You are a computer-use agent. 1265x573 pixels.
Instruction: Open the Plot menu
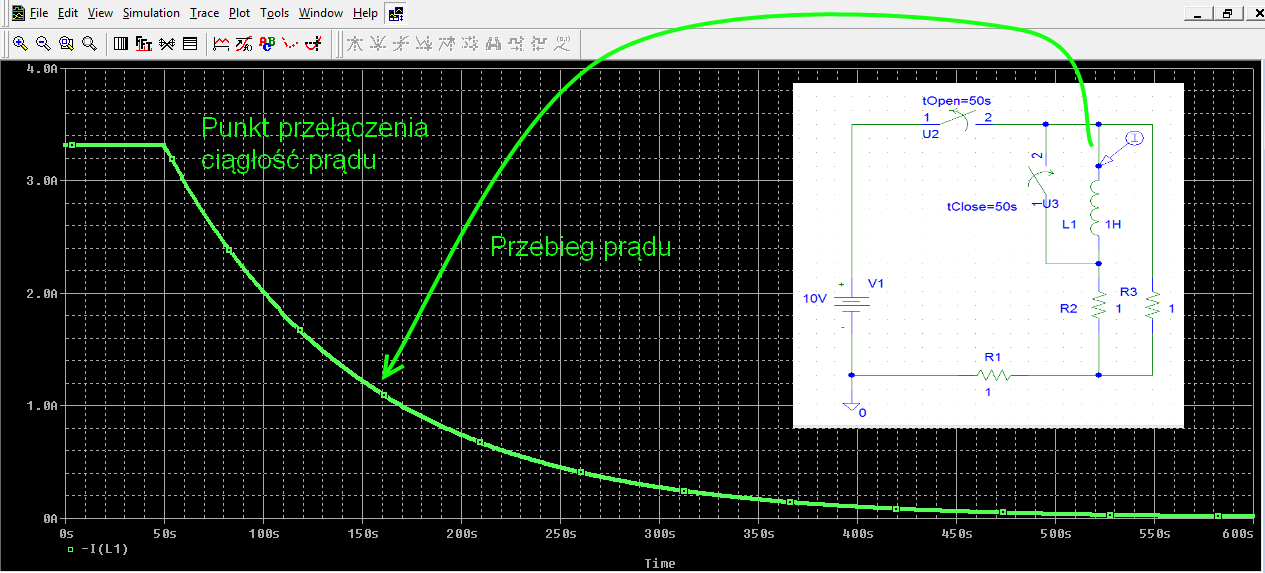[239, 13]
